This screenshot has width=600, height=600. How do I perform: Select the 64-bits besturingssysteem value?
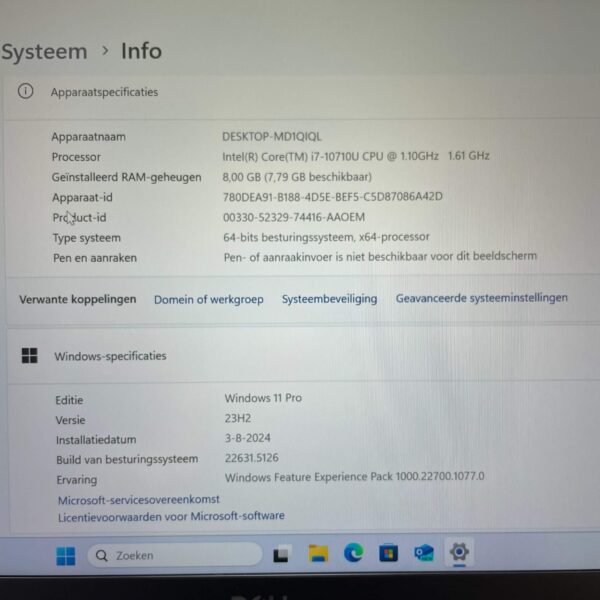[326, 237]
